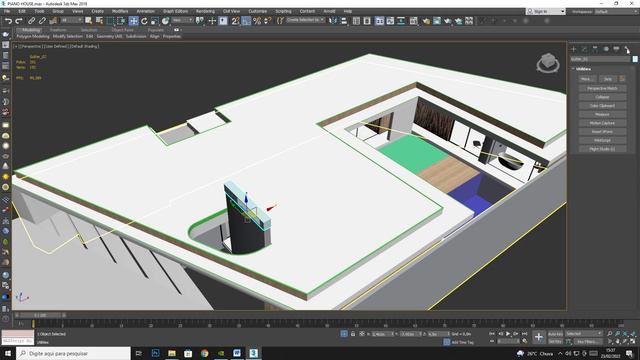Image resolution: width=640 pixels, height=360 pixels.
Task: Click the object color swatch in command panel
Action: 635,59
